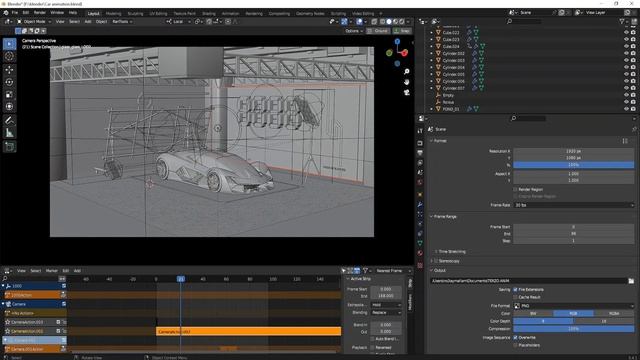Viewport: 640px width, 360px height.
Task: Open the Window menu
Action: [x=57, y=13]
